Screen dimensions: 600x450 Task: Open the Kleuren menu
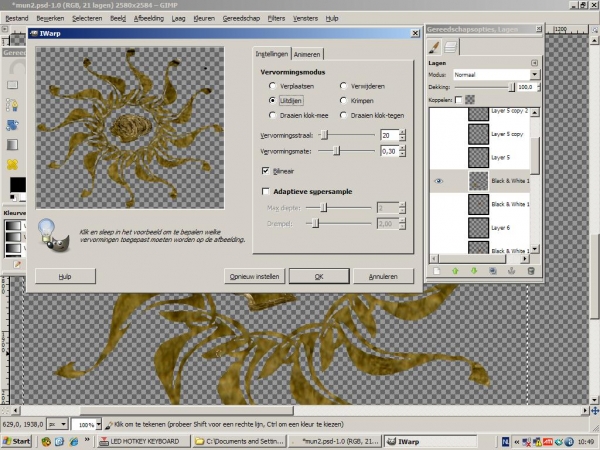(204, 18)
